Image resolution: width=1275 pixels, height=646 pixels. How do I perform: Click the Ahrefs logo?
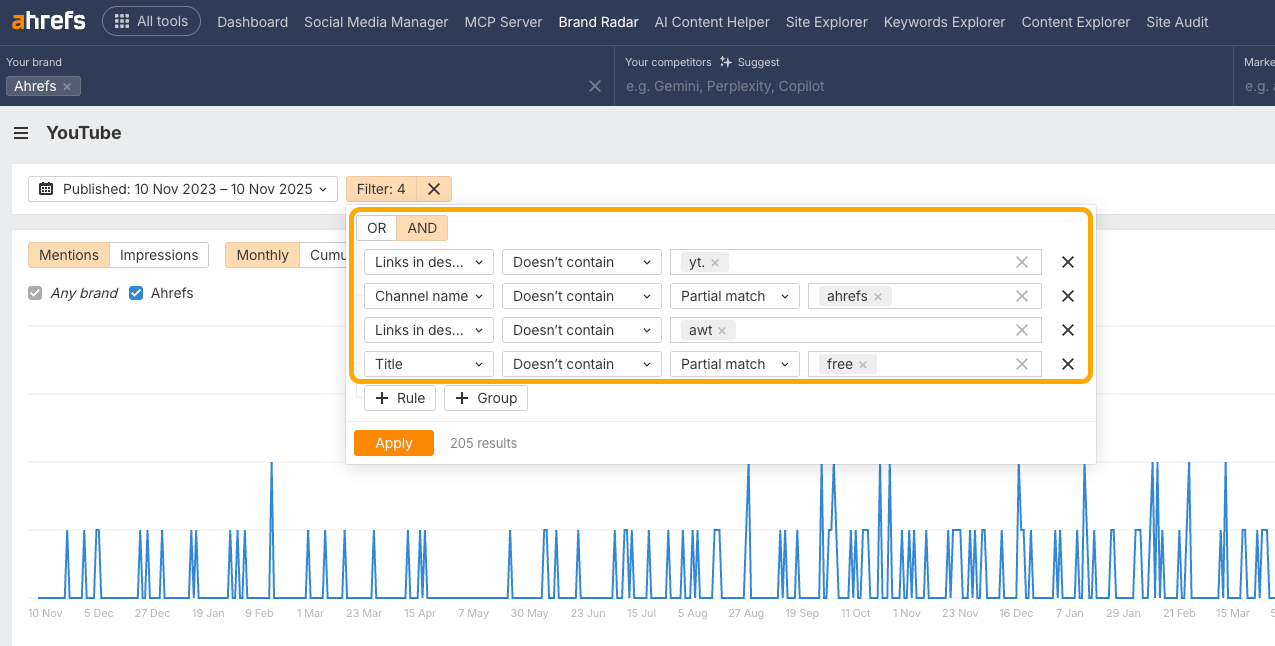(47, 19)
